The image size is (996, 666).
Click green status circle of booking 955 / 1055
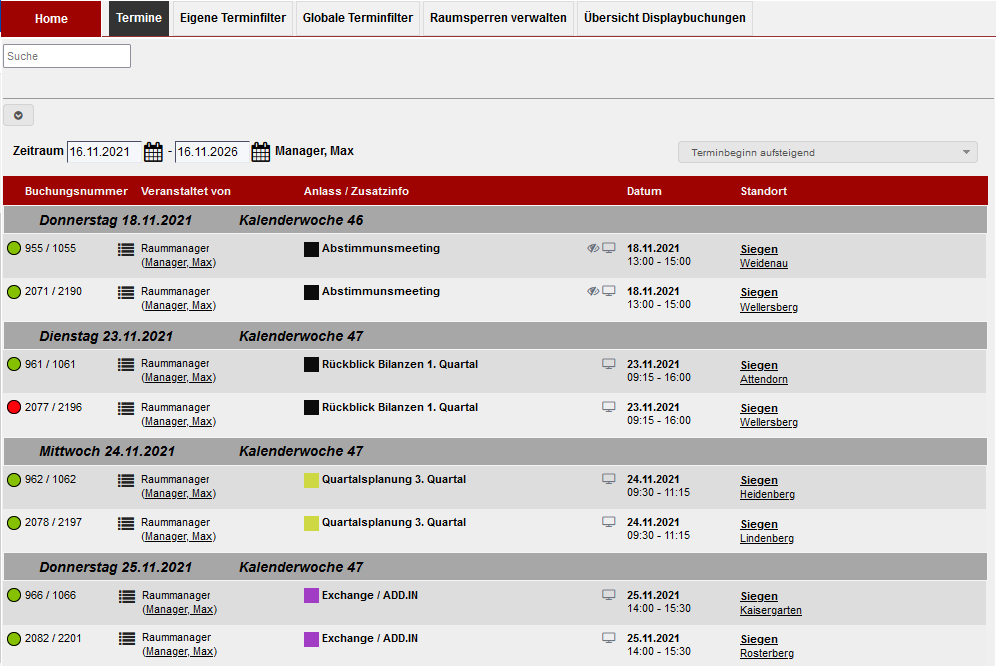[14, 248]
